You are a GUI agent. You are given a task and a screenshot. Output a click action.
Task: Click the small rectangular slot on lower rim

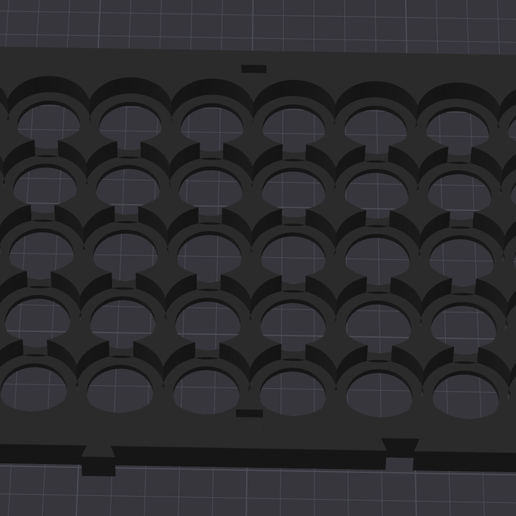pos(249,413)
